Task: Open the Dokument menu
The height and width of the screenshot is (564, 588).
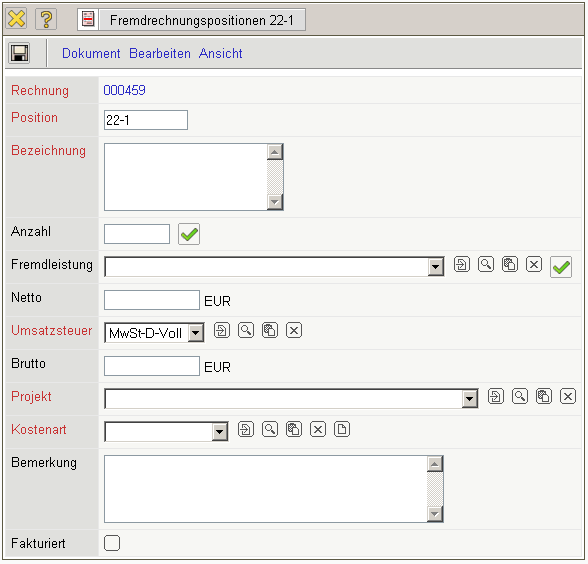Action: pyautogui.click(x=91, y=53)
